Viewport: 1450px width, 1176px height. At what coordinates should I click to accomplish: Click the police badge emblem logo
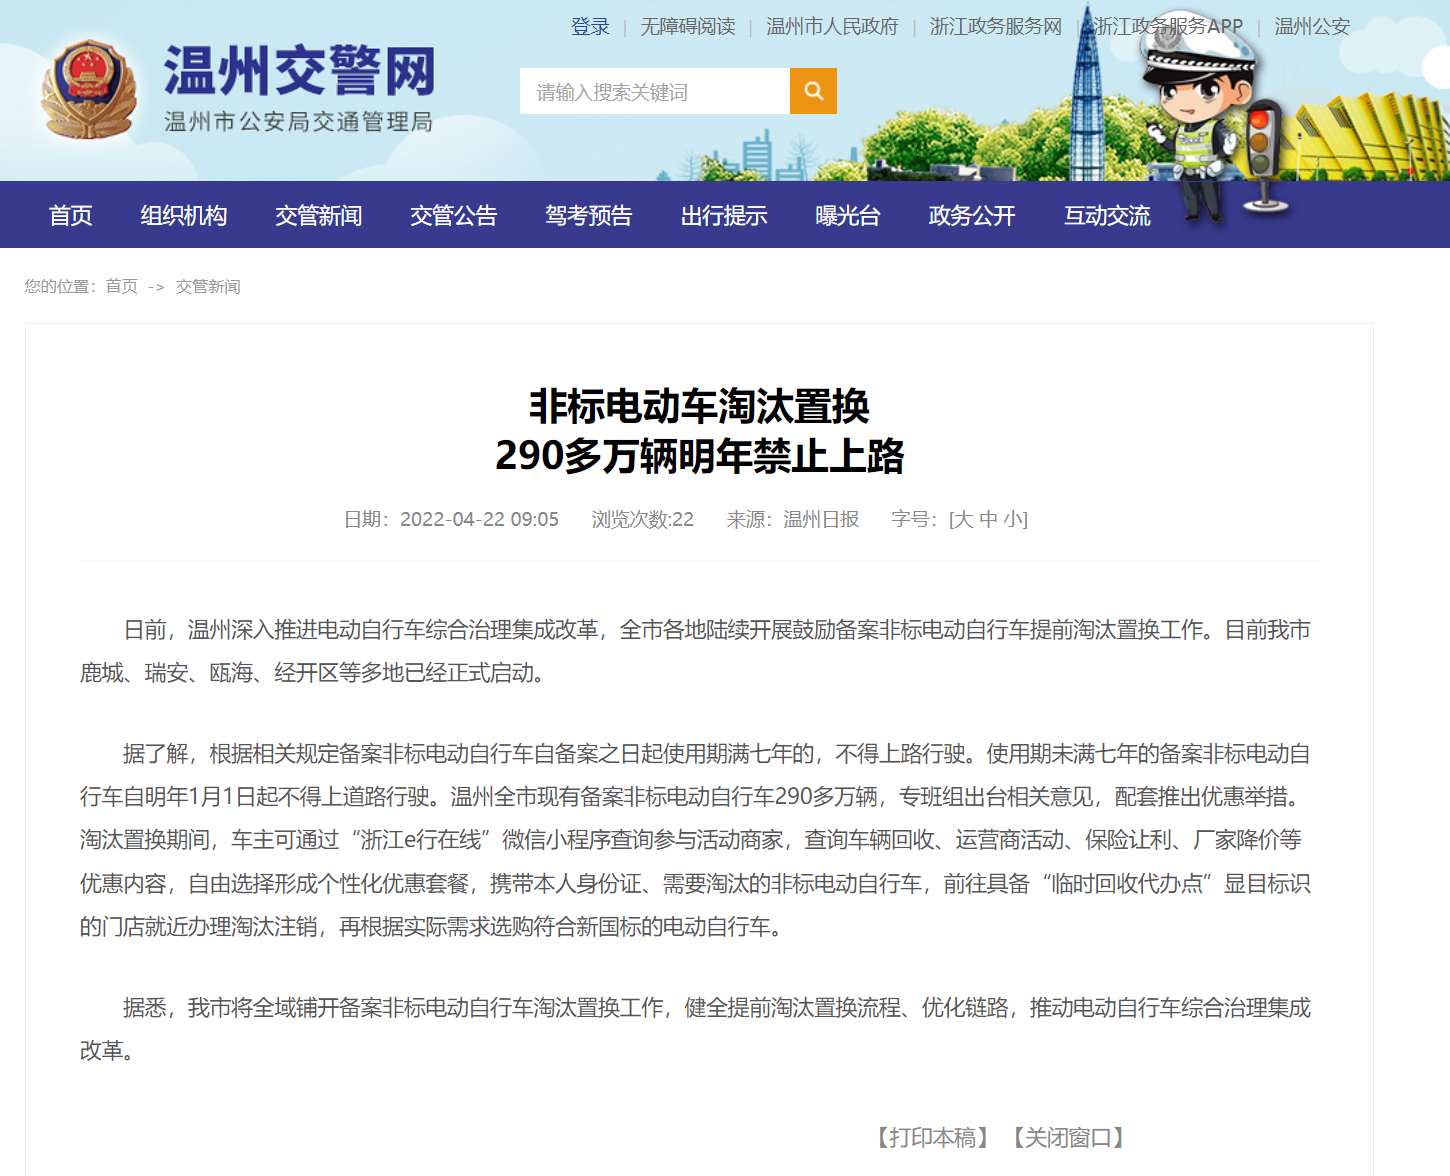pos(89,90)
